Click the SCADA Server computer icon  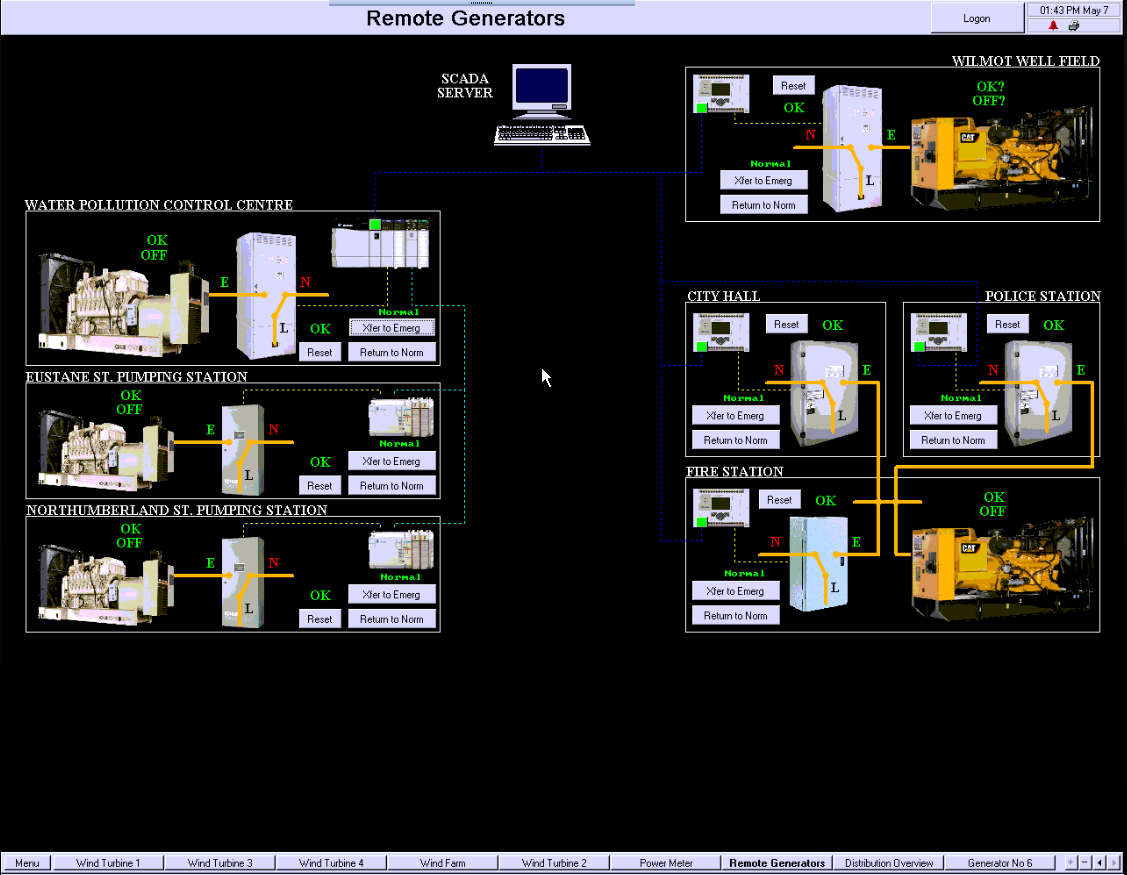pyautogui.click(x=541, y=105)
